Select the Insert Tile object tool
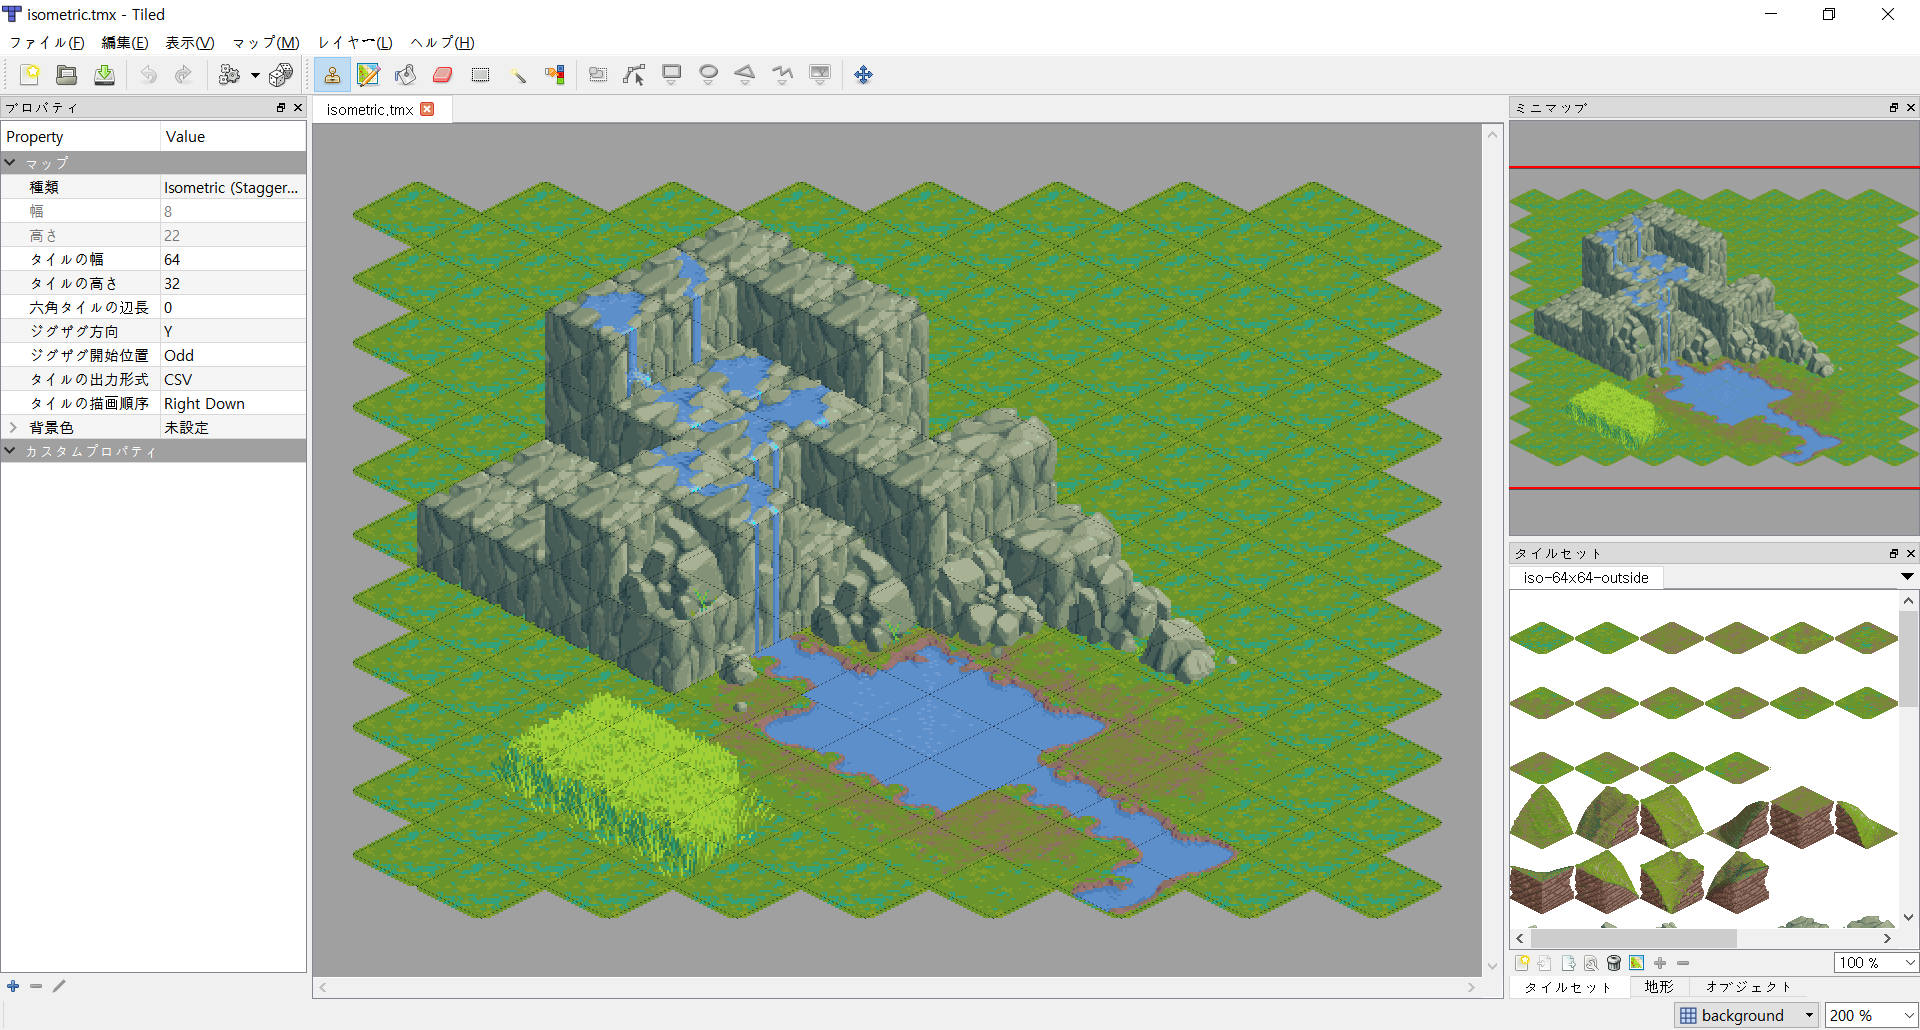This screenshot has height=1030, width=1920. (820, 75)
